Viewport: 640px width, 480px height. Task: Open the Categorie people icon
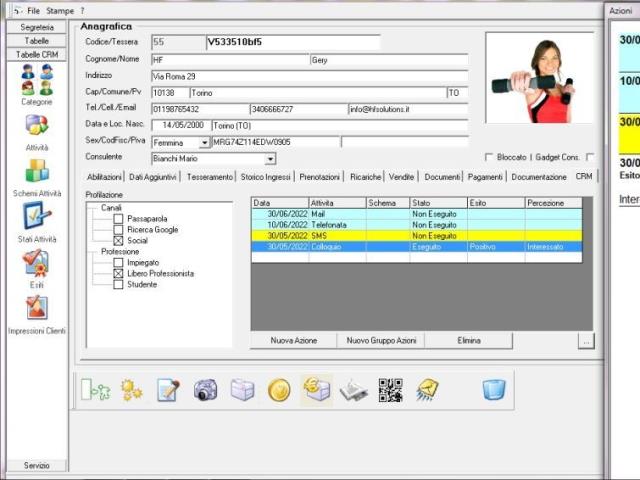pos(37,80)
